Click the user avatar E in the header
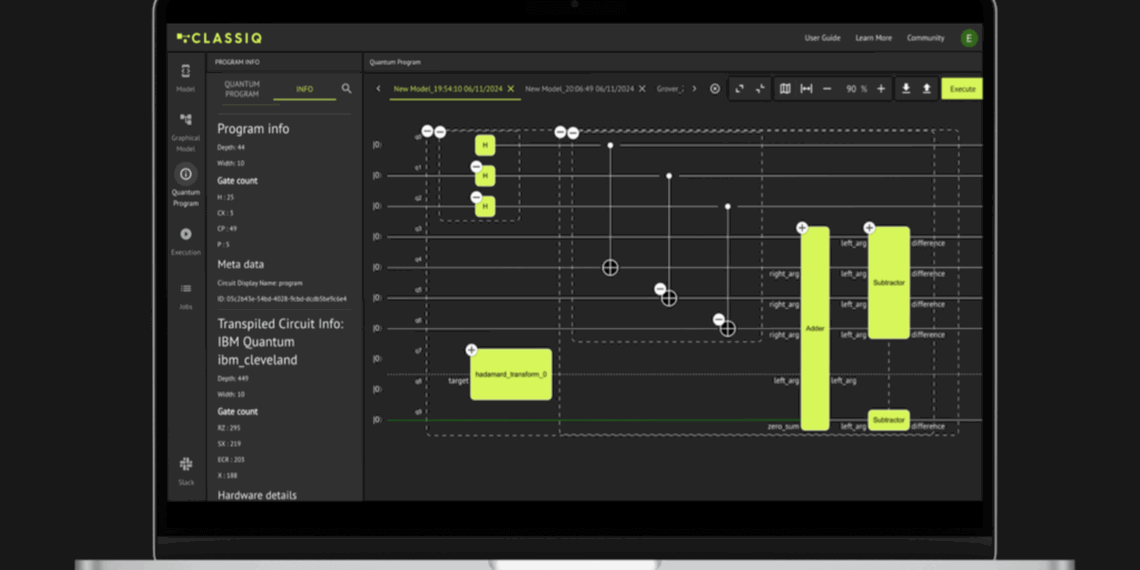This screenshot has width=1140, height=570. [x=968, y=38]
